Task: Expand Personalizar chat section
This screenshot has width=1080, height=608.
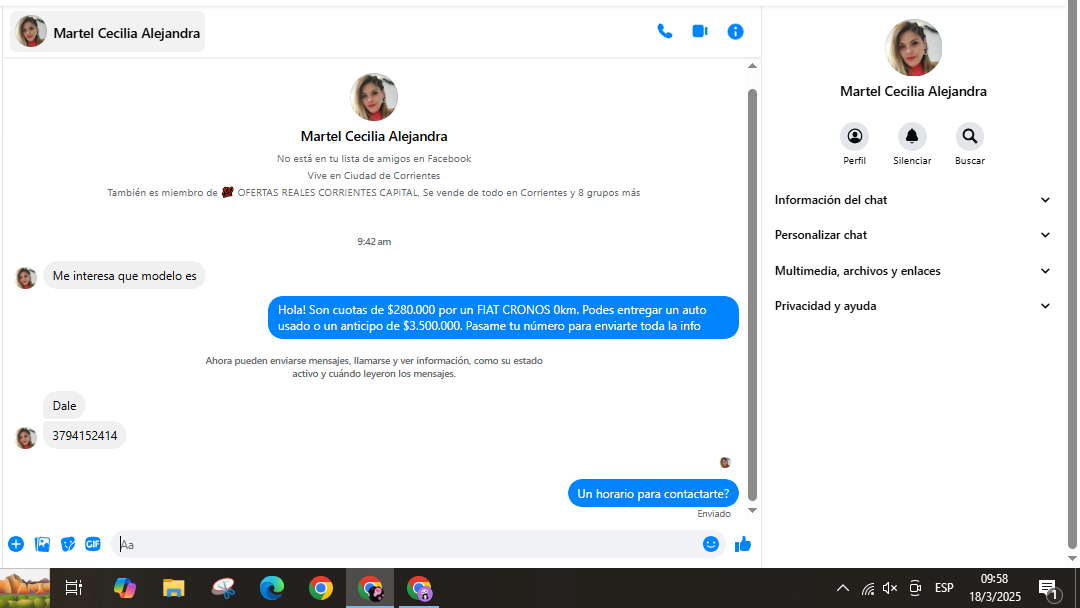Action: (912, 235)
